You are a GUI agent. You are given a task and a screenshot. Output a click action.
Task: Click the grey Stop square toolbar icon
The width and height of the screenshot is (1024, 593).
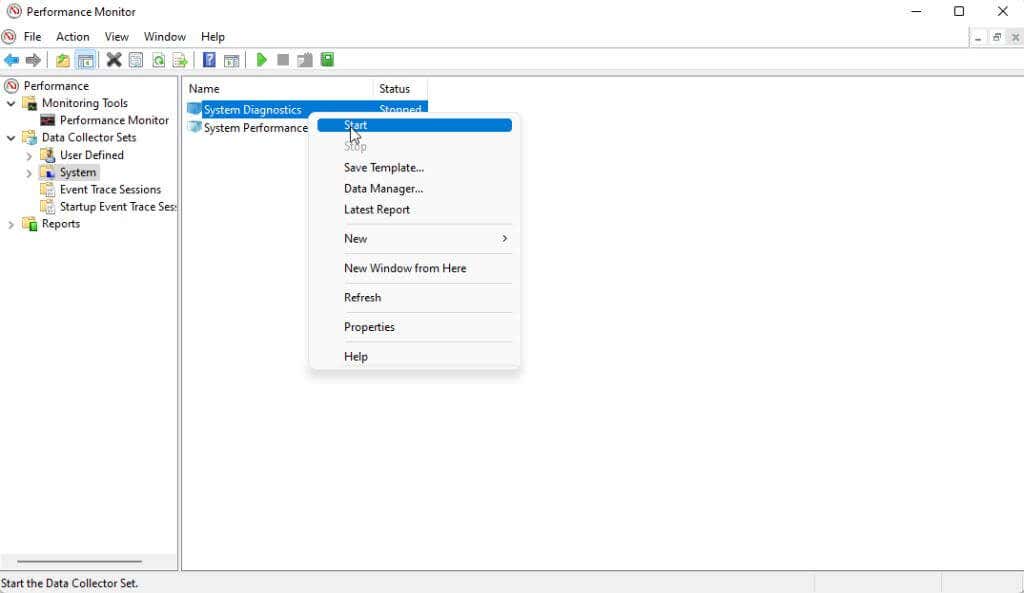tap(283, 60)
